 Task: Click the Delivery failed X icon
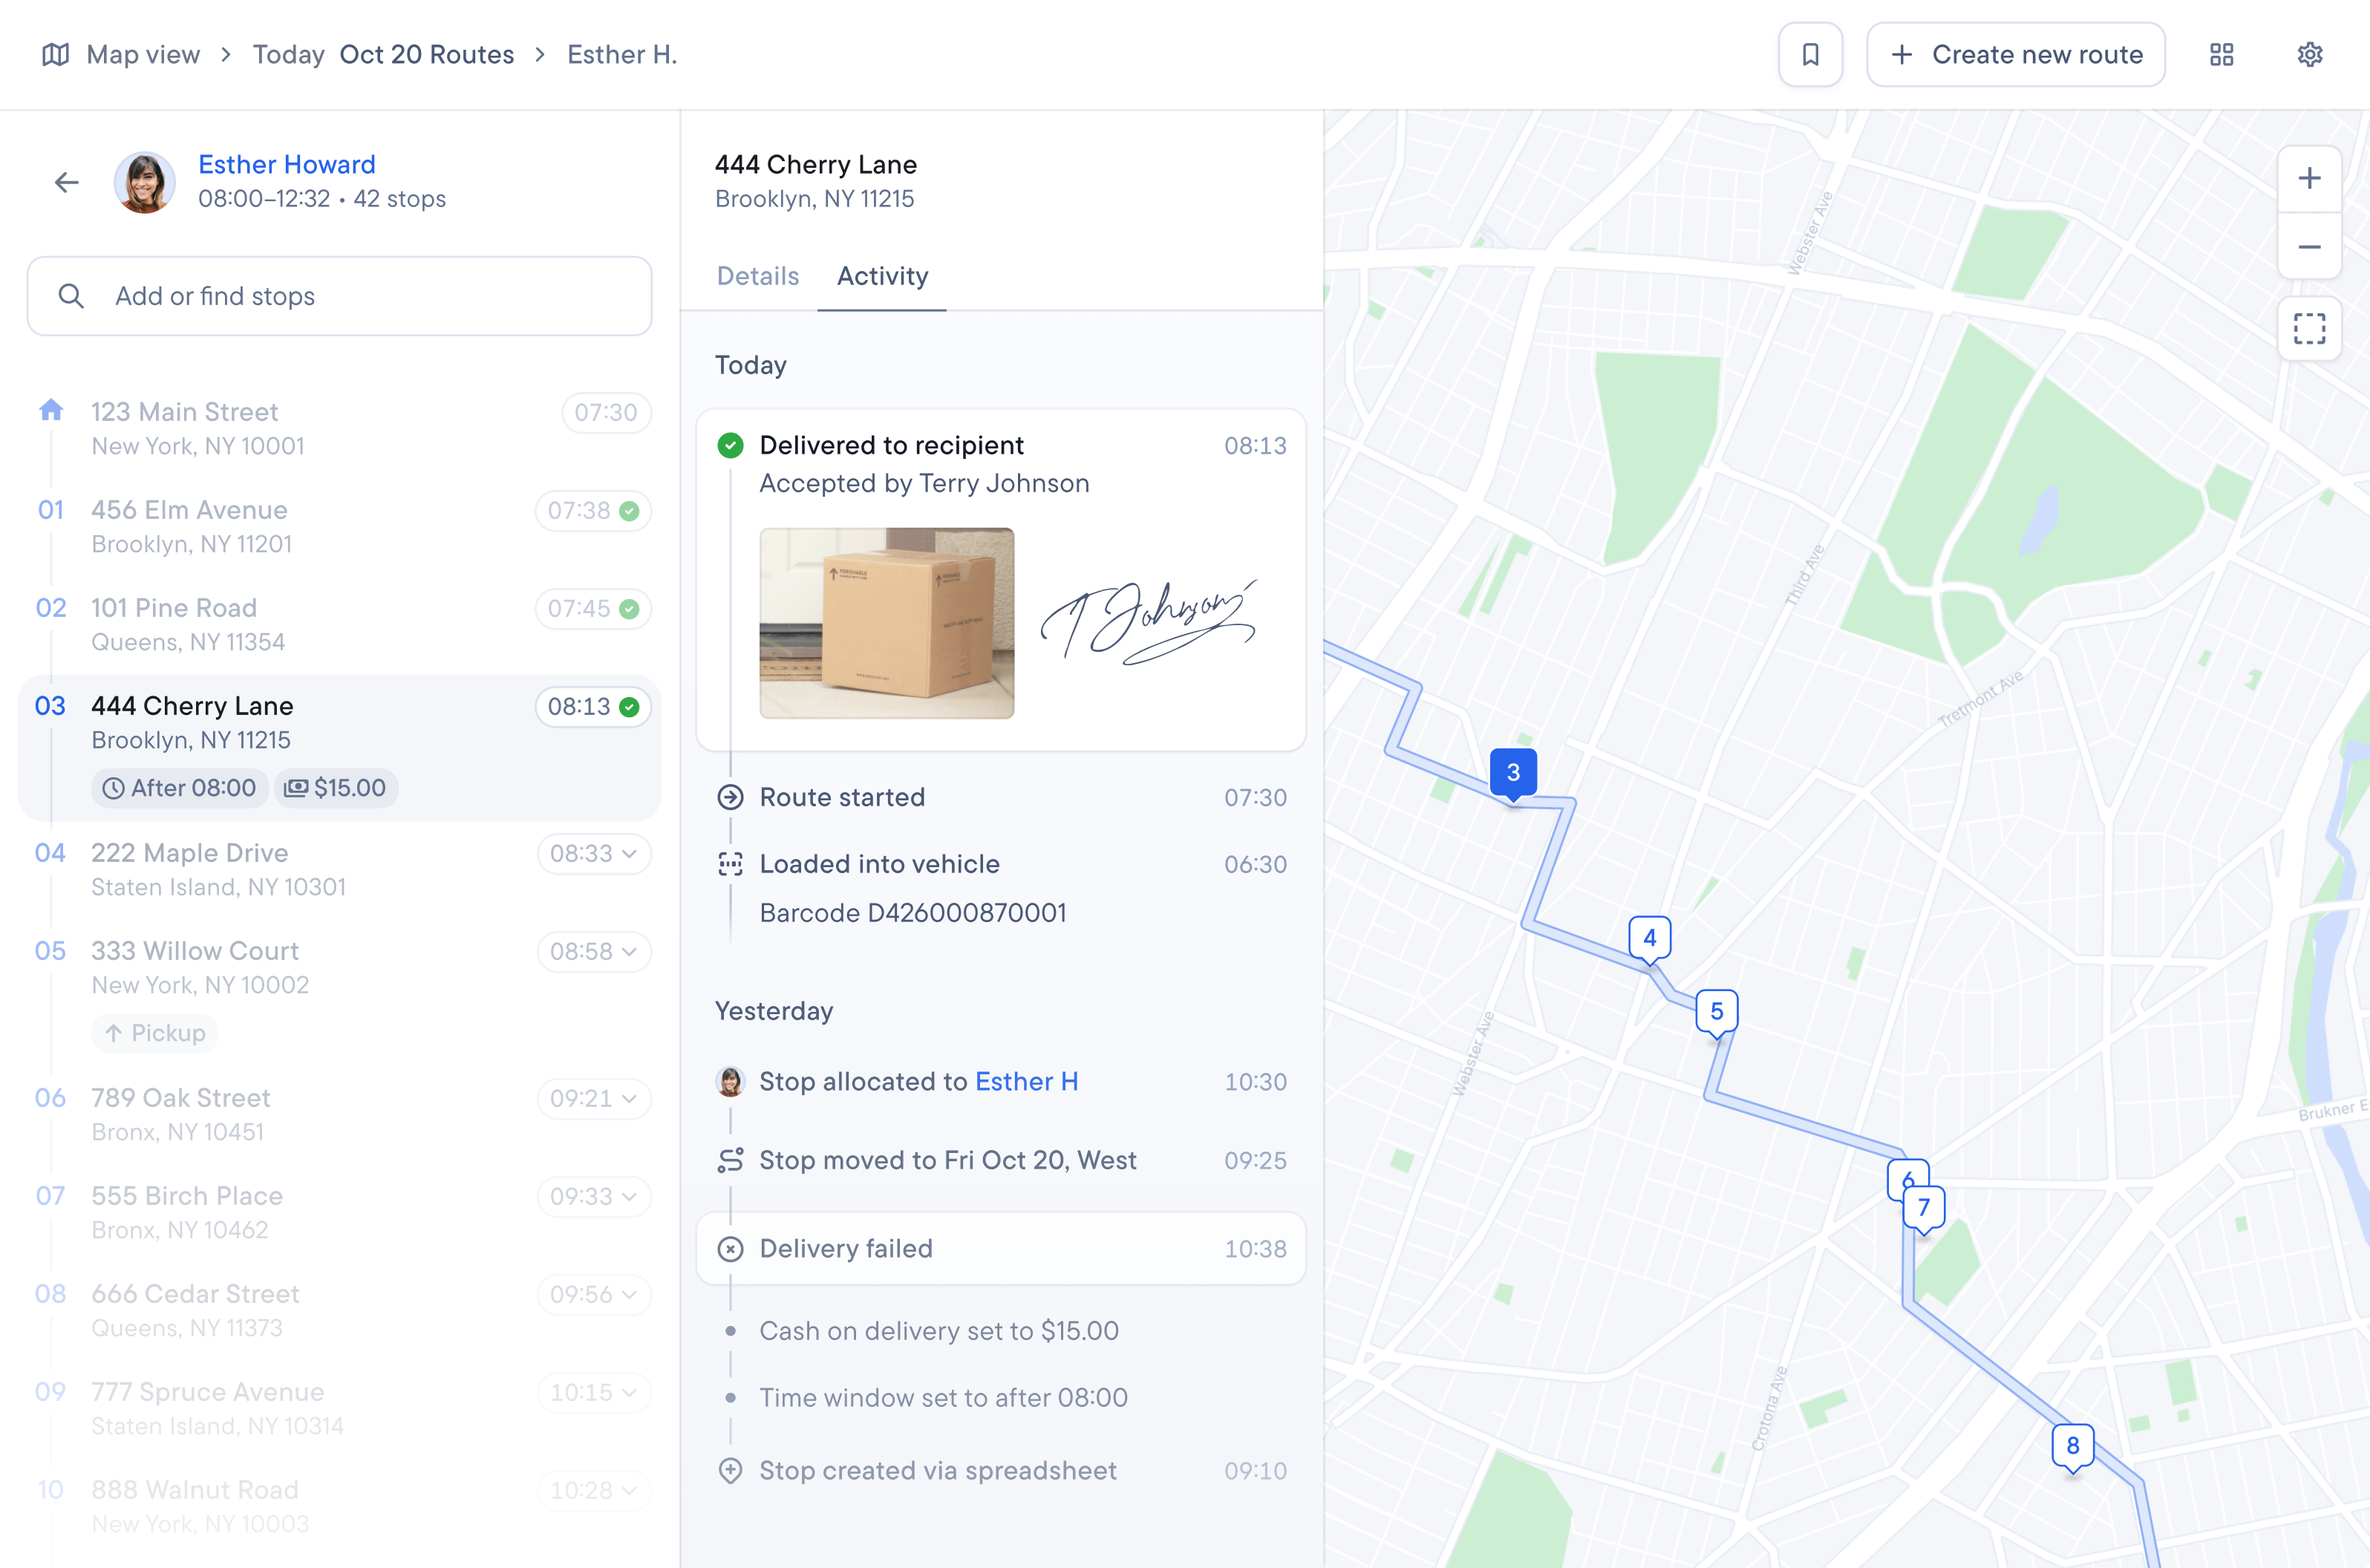[x=730, y=1249]
